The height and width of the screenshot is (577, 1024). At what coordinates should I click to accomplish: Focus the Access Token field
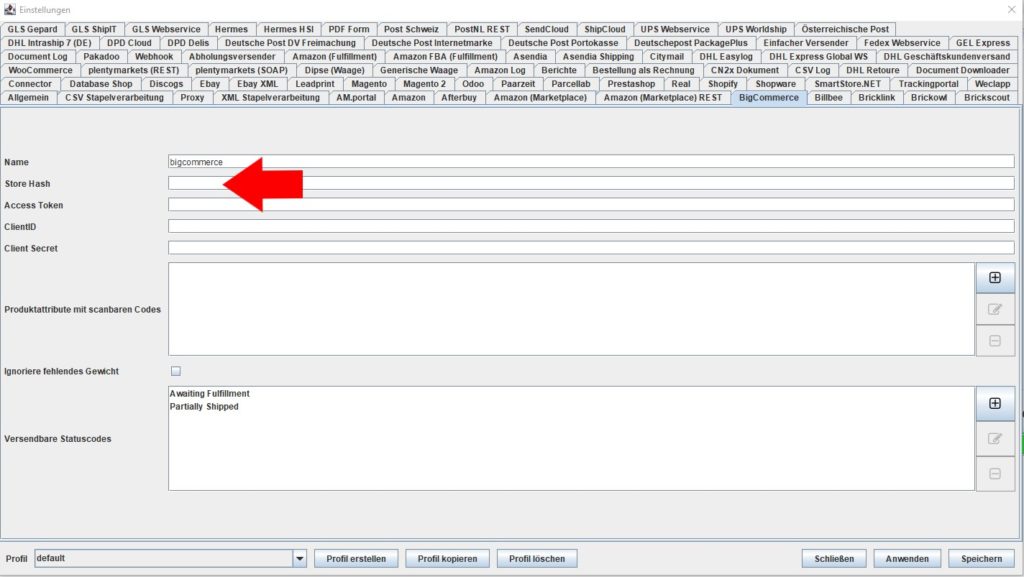[x=591, y=205]
